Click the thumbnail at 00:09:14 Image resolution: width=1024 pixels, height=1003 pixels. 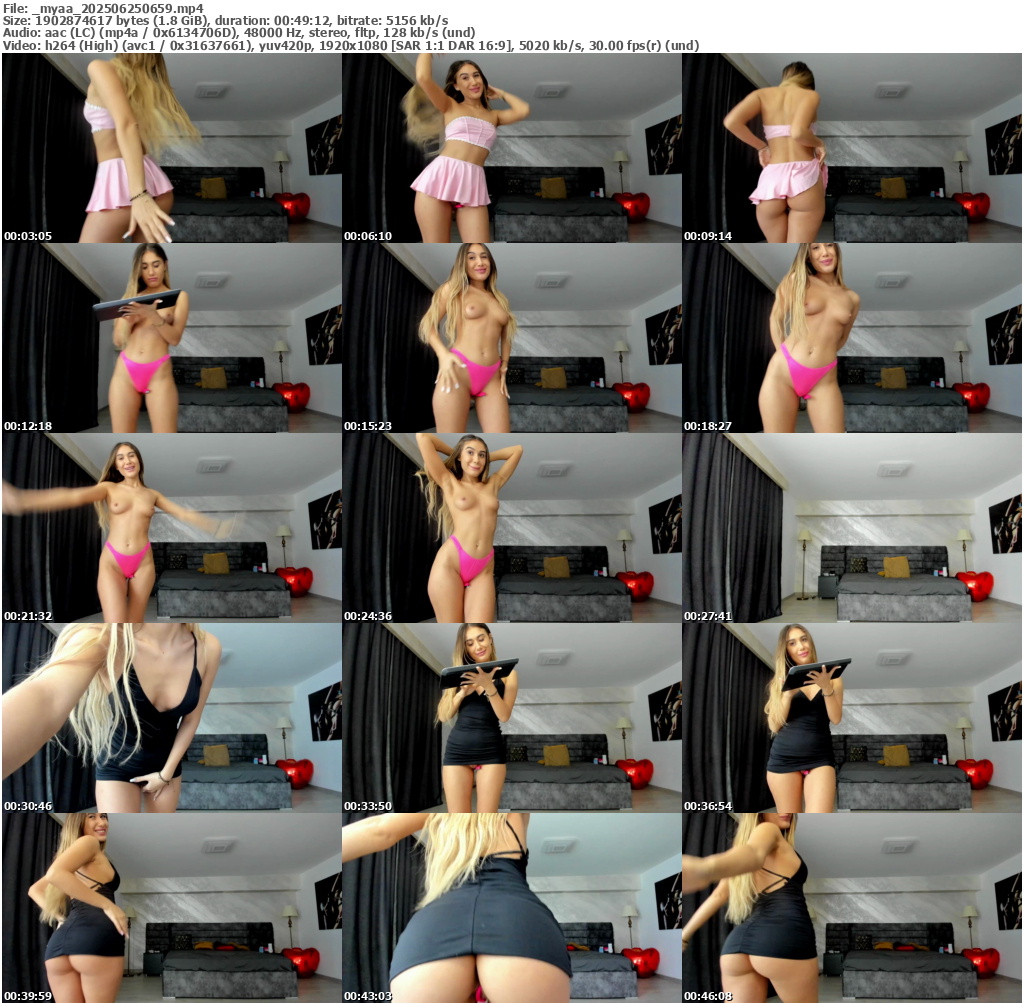[x=852, y=148]
